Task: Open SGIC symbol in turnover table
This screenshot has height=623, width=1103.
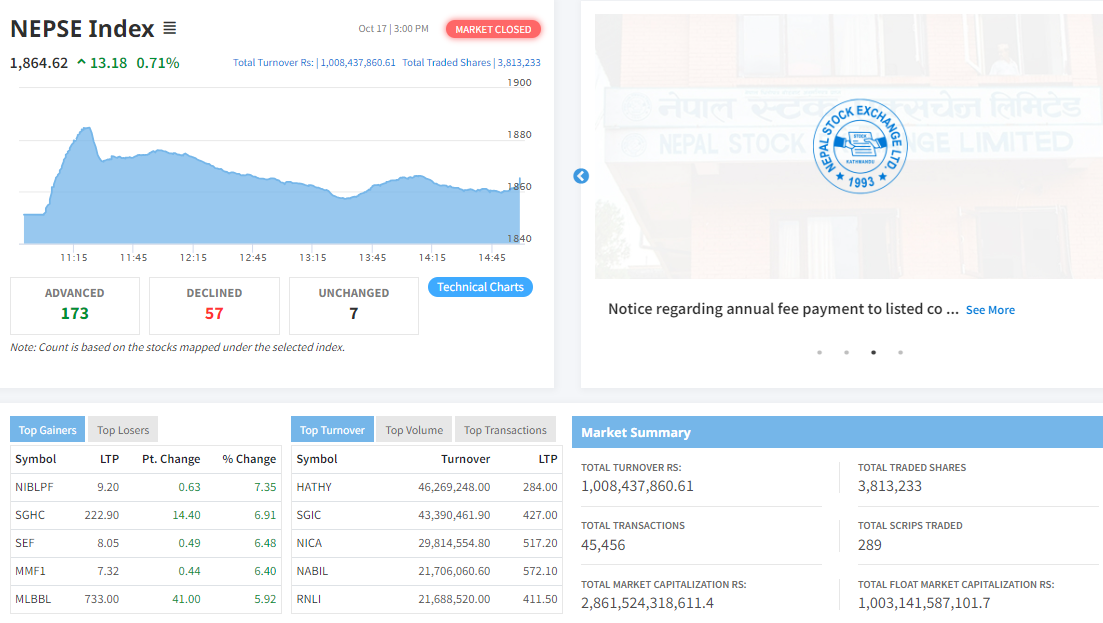Action: click(x=309, y=515)
